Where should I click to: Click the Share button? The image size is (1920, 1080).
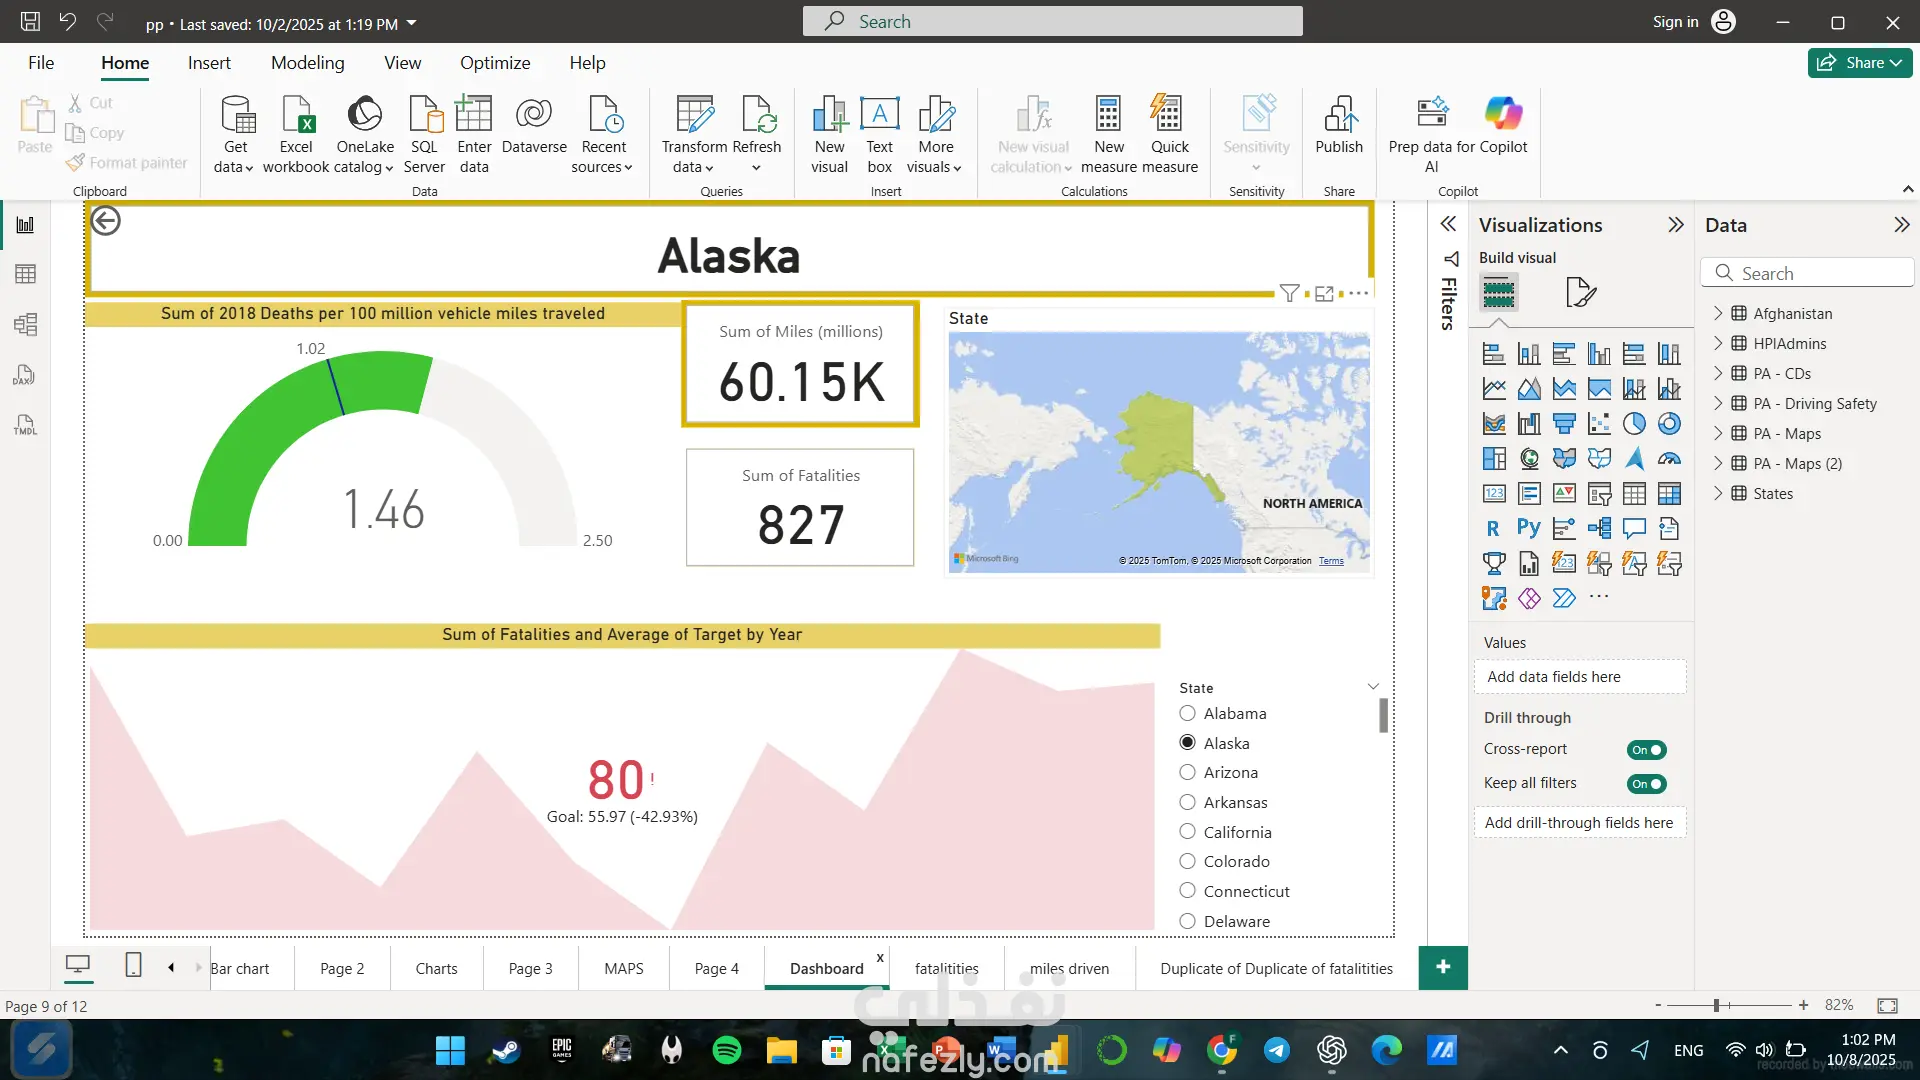1859,63
